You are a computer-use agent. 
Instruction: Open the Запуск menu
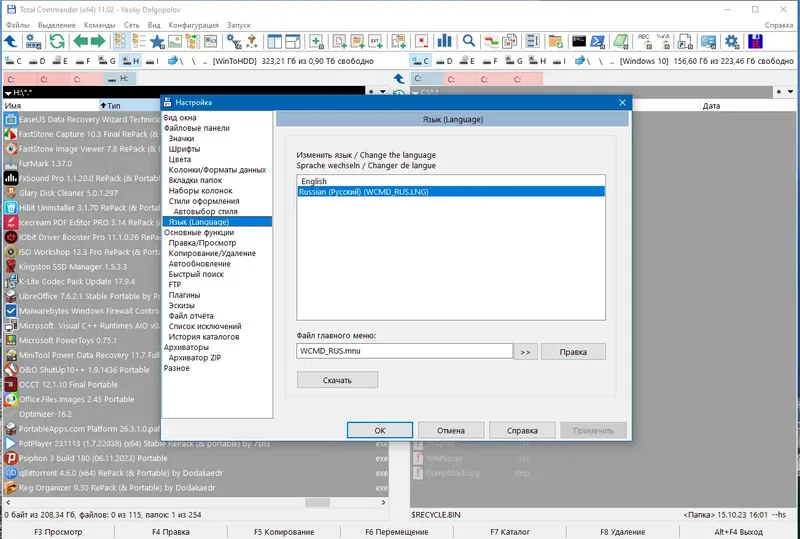[x=239, y=25]
